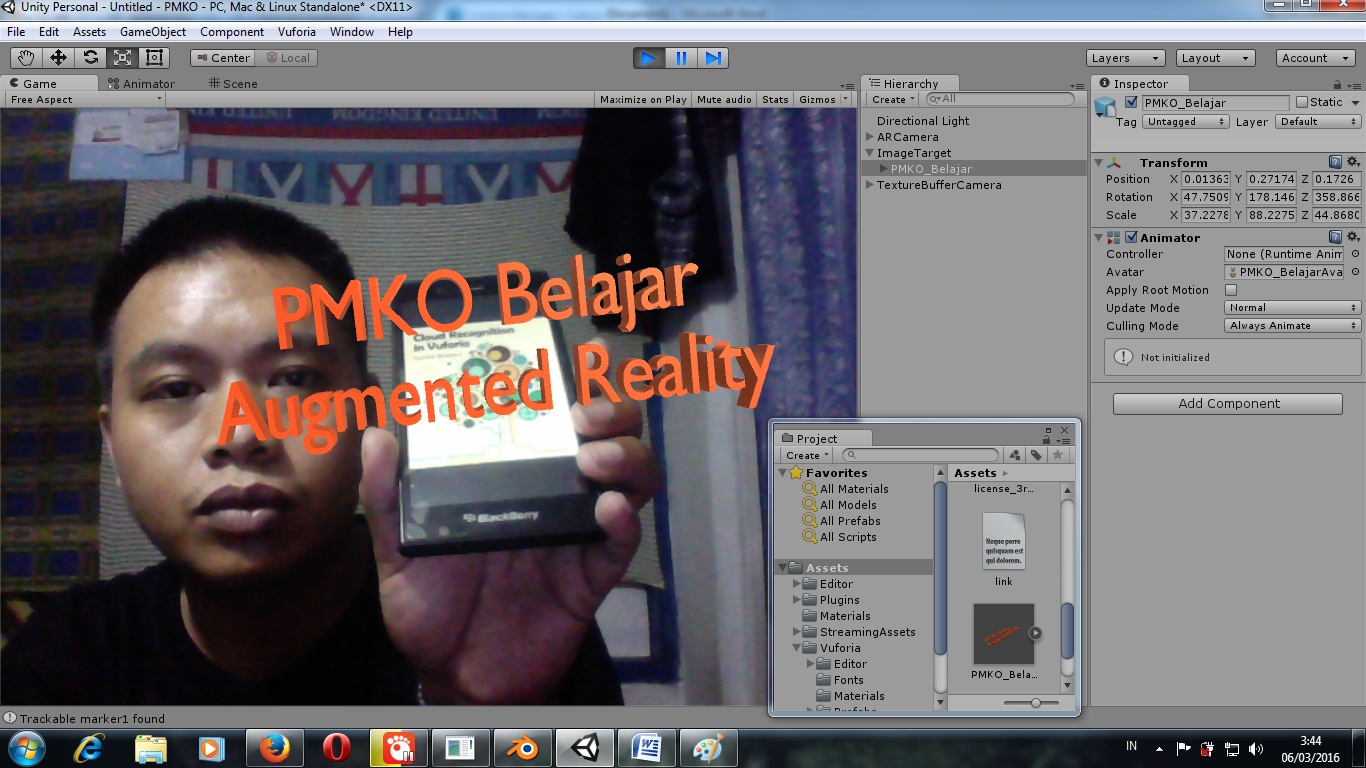The image size is (1366, 768).
Task: Open the GameObject menu
Action: tap(153, 32)
